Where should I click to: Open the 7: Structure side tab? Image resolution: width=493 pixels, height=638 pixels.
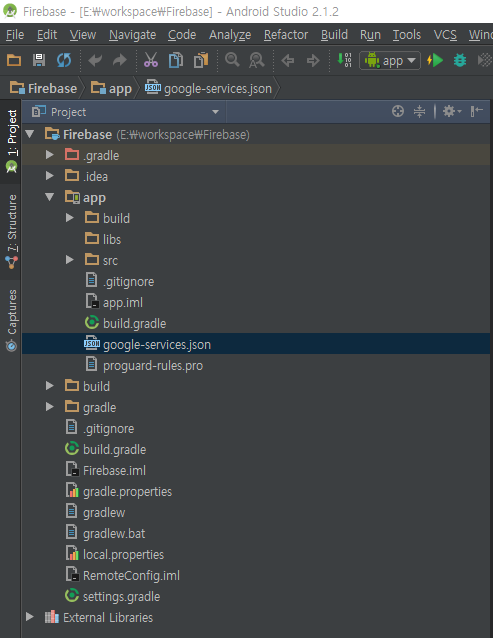coord(11,232)
